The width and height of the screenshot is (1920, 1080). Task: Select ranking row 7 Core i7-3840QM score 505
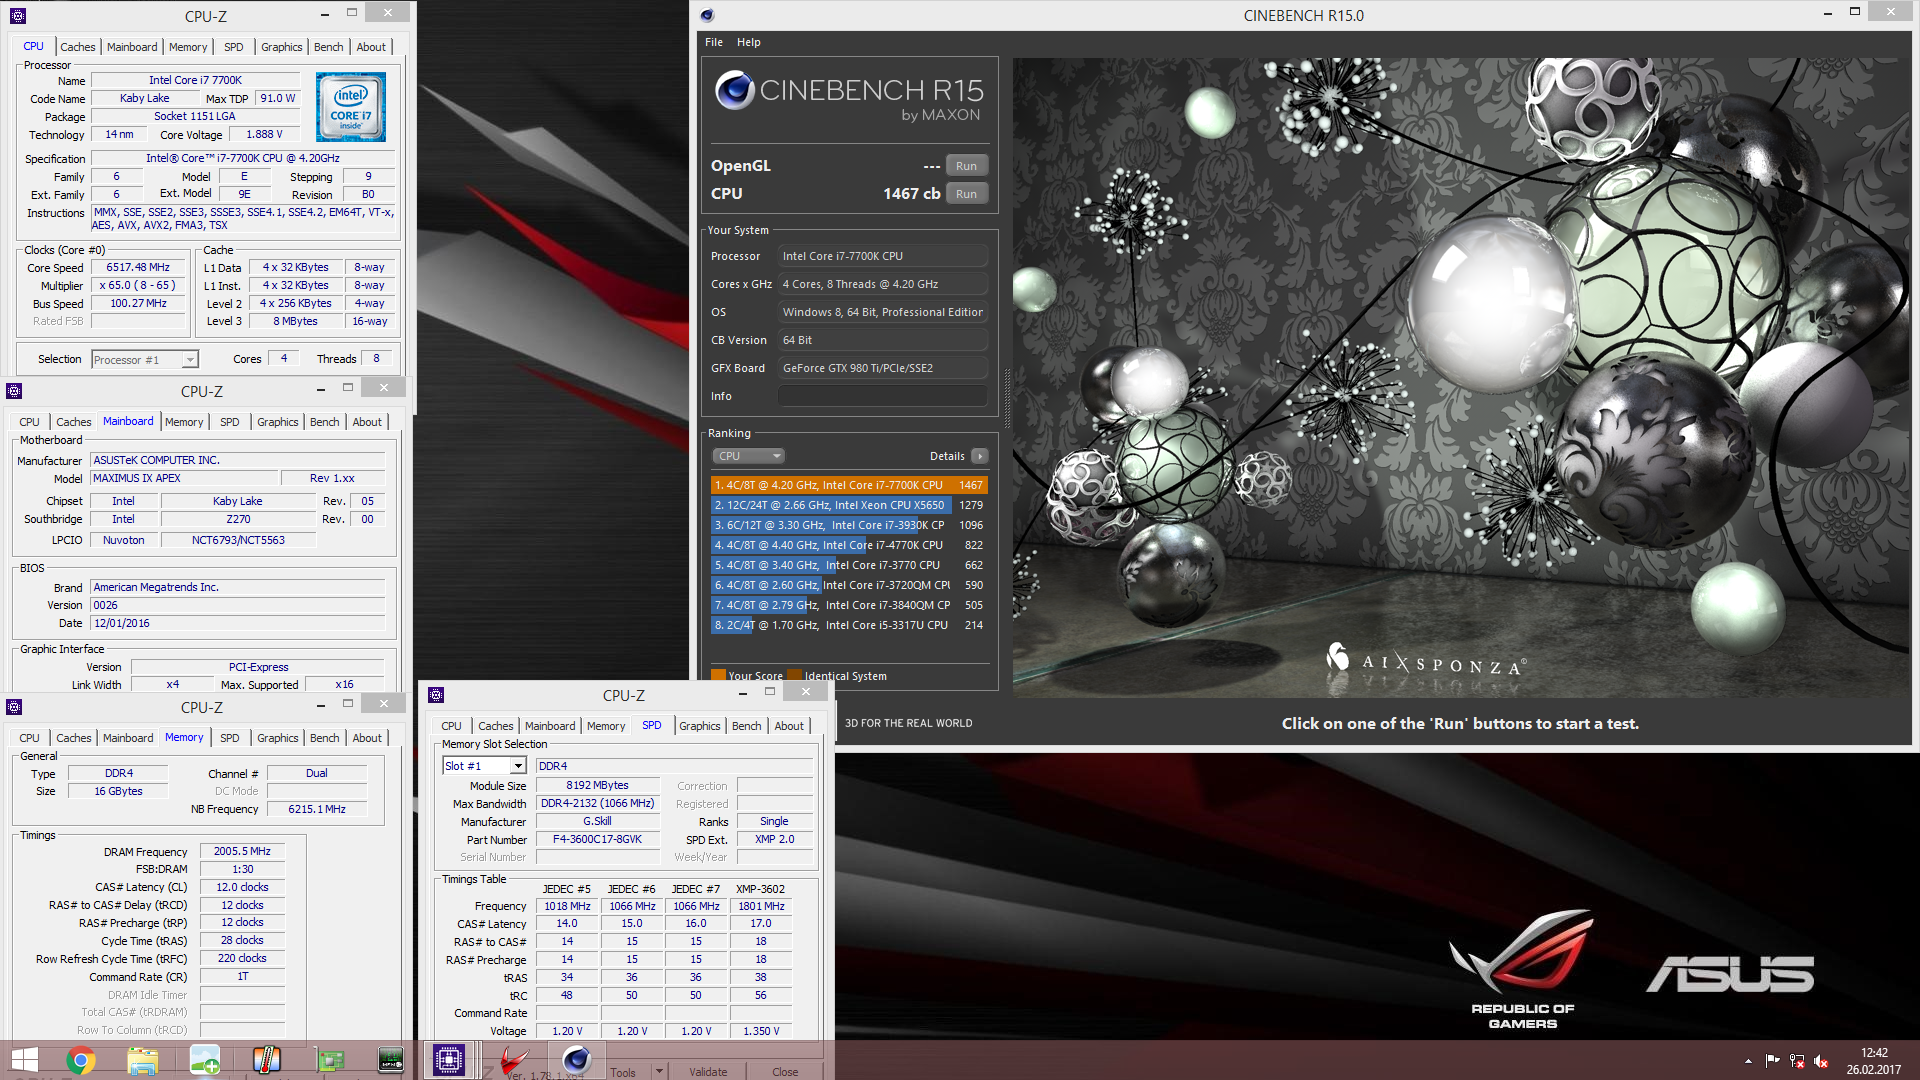[x=849, y=605]
